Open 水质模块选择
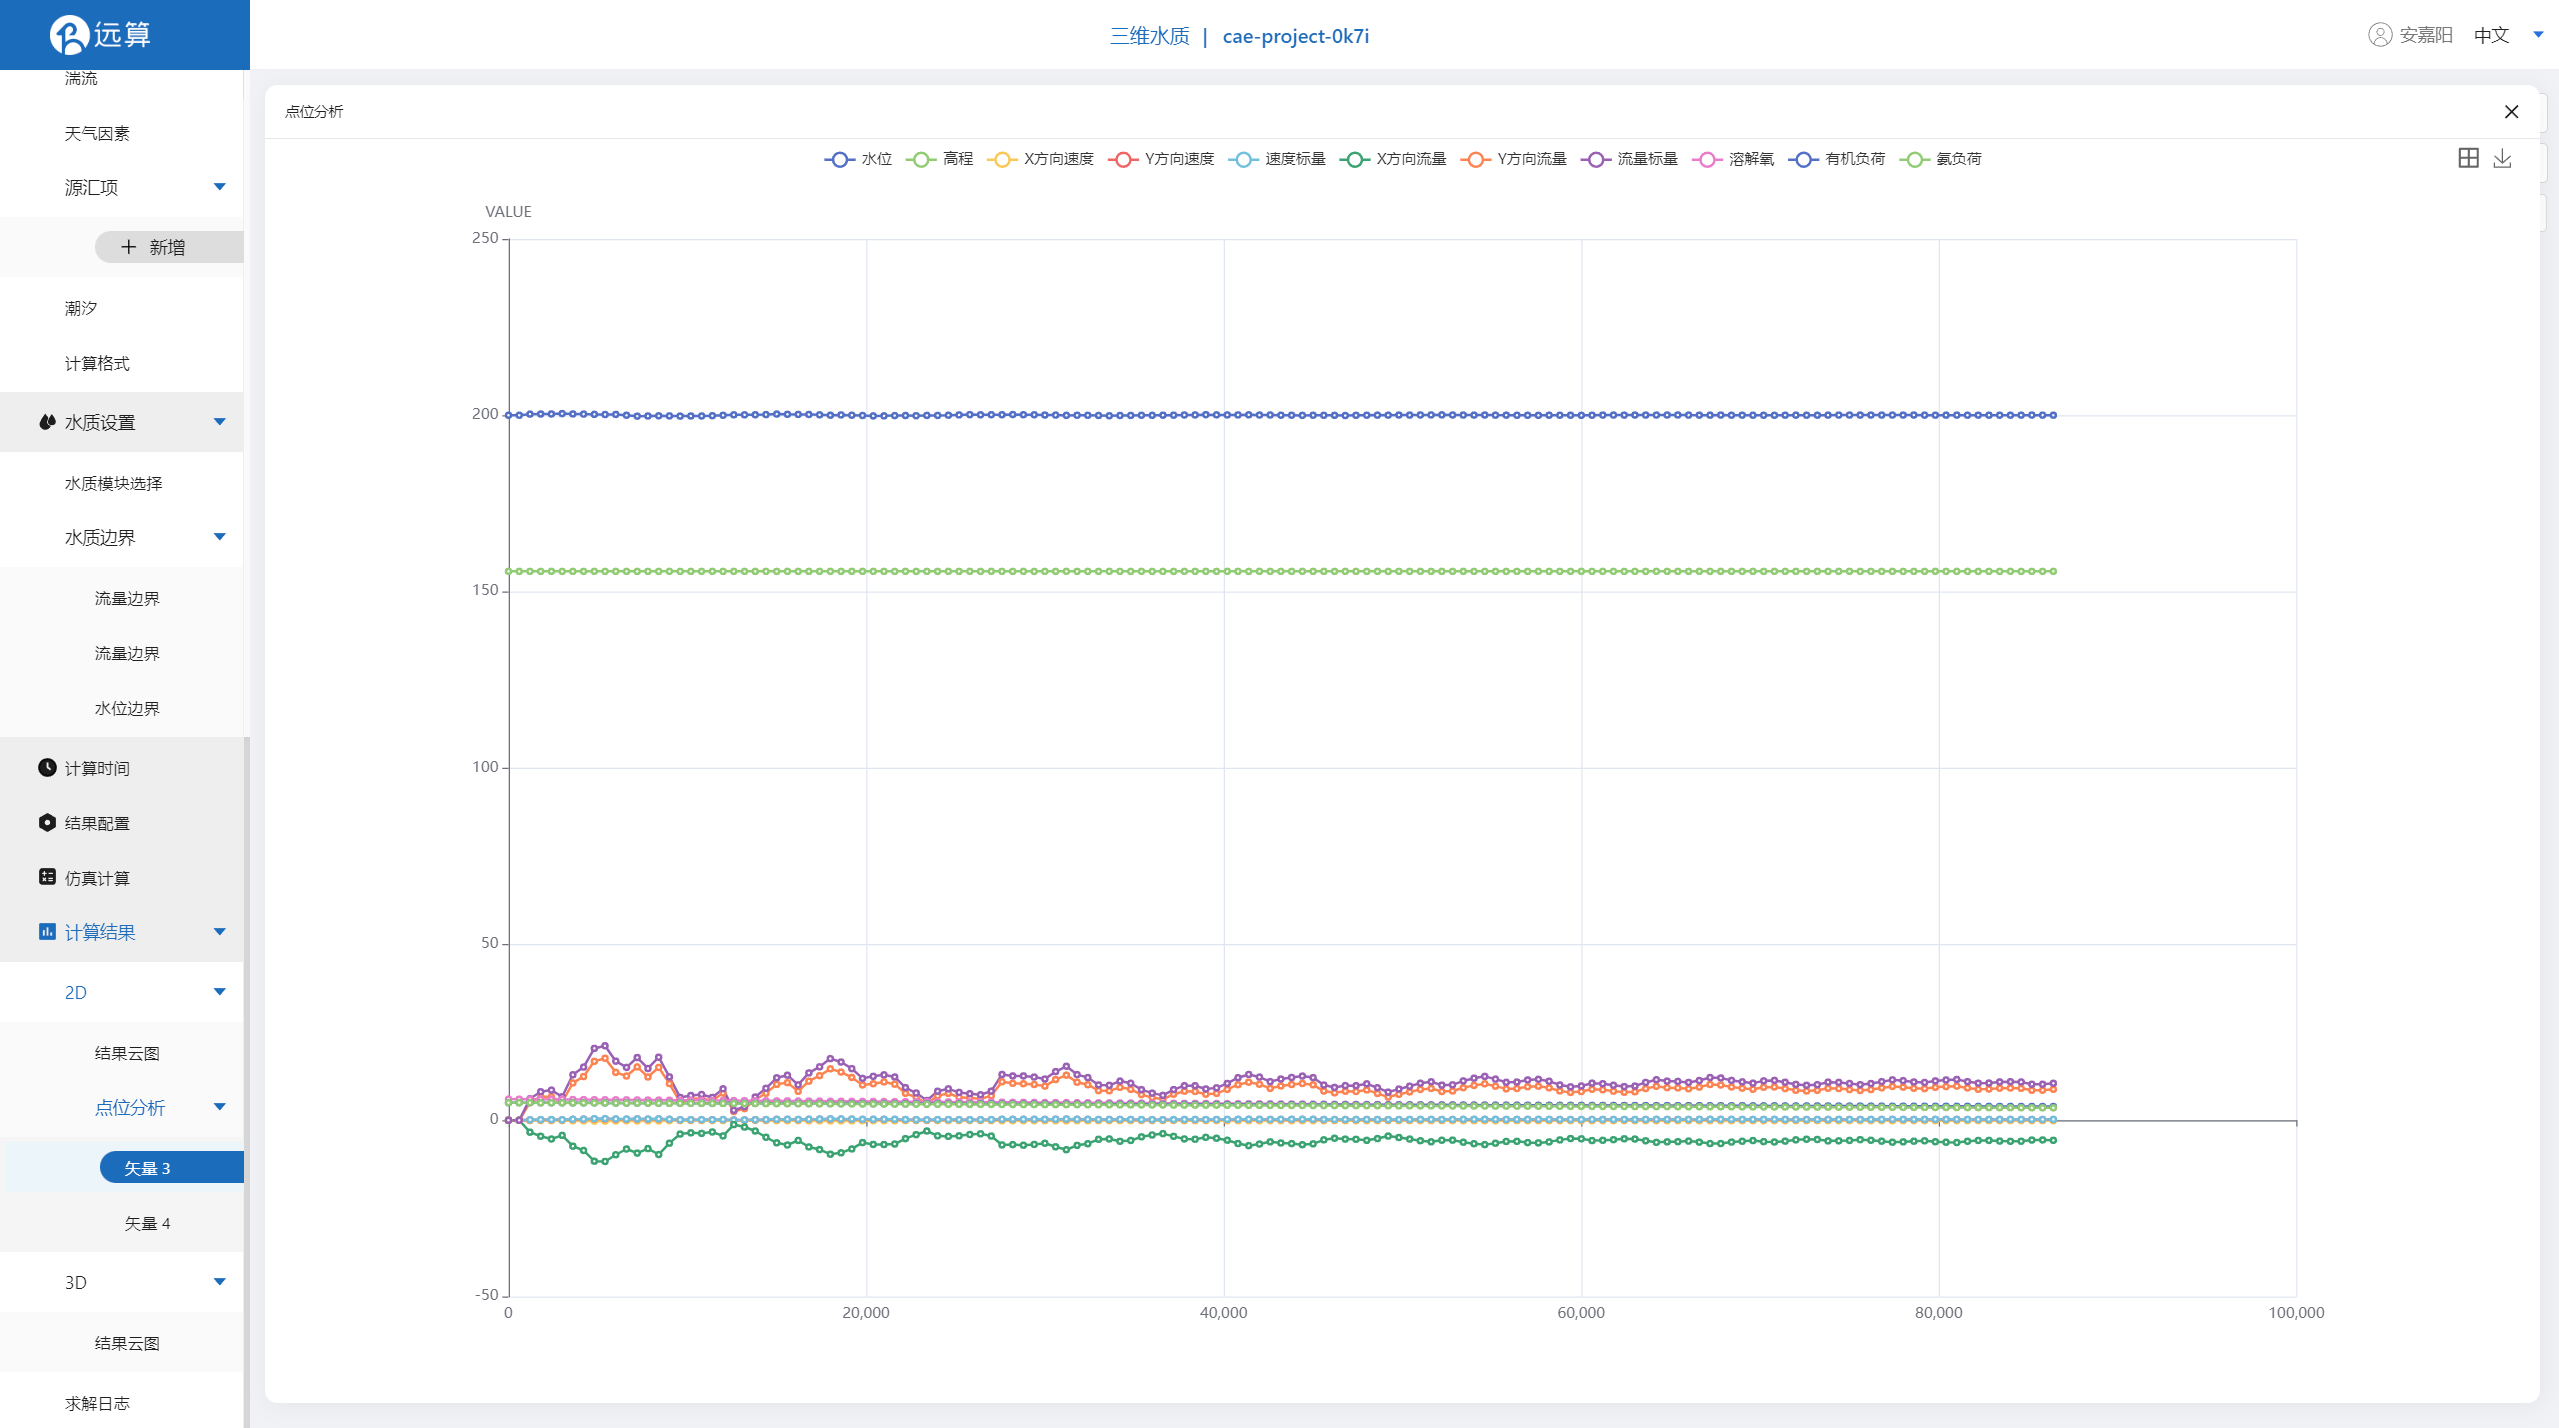2559x1428 pixels. (113, 483)
